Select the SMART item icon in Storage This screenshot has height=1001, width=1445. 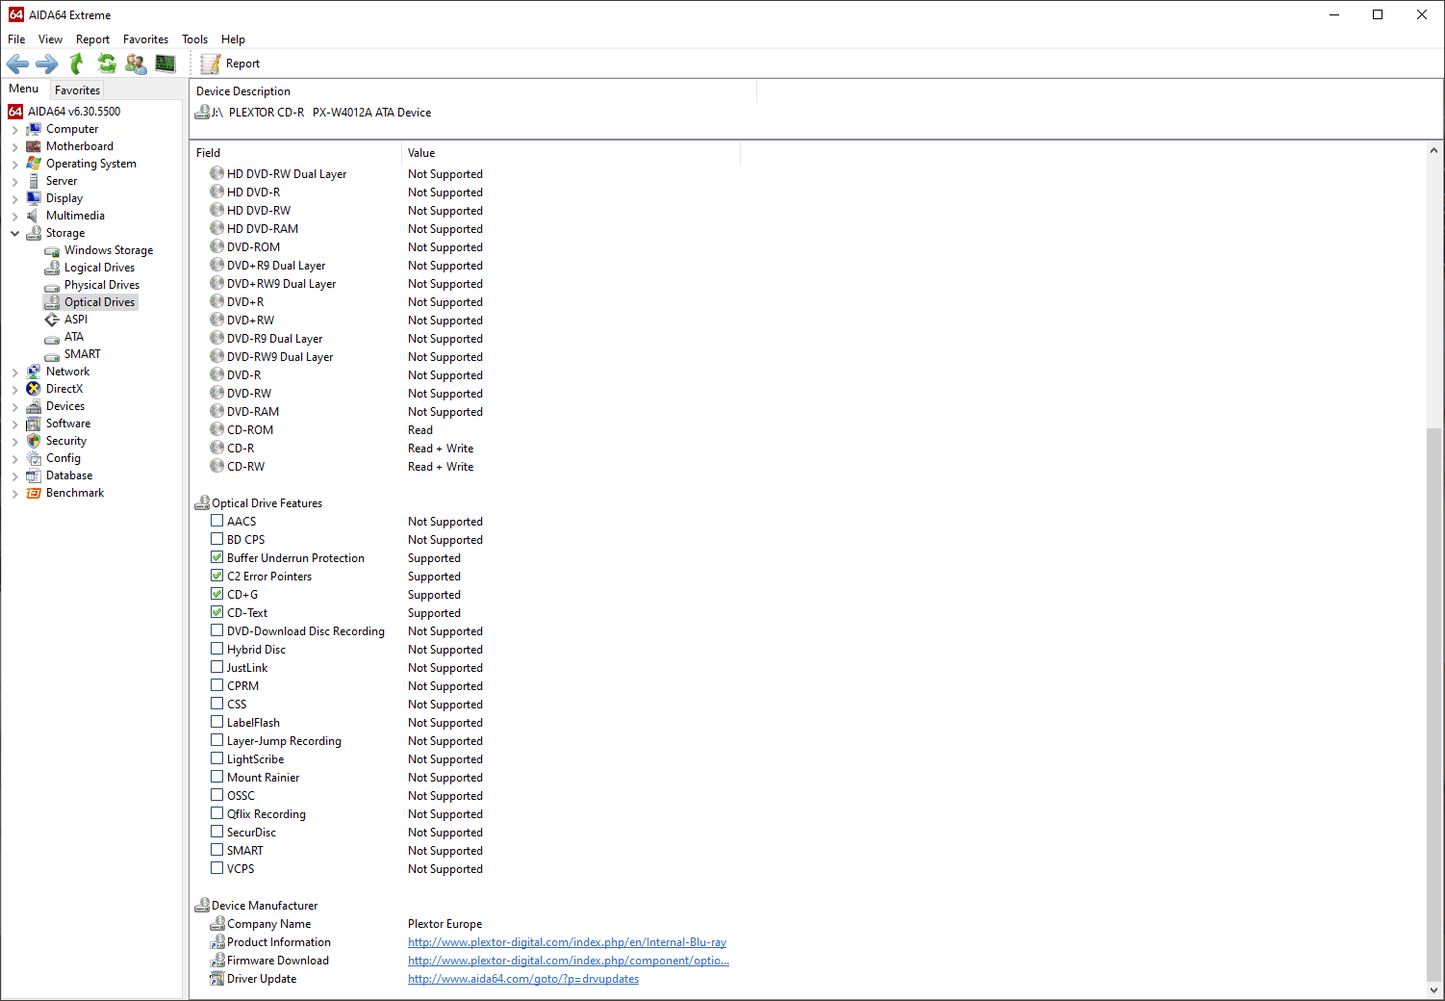coord(52,355)
